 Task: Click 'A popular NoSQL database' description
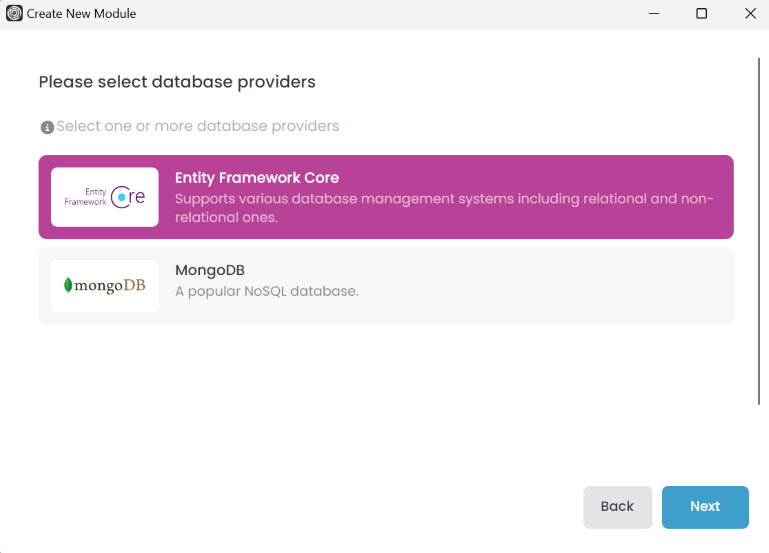(266, 292)
